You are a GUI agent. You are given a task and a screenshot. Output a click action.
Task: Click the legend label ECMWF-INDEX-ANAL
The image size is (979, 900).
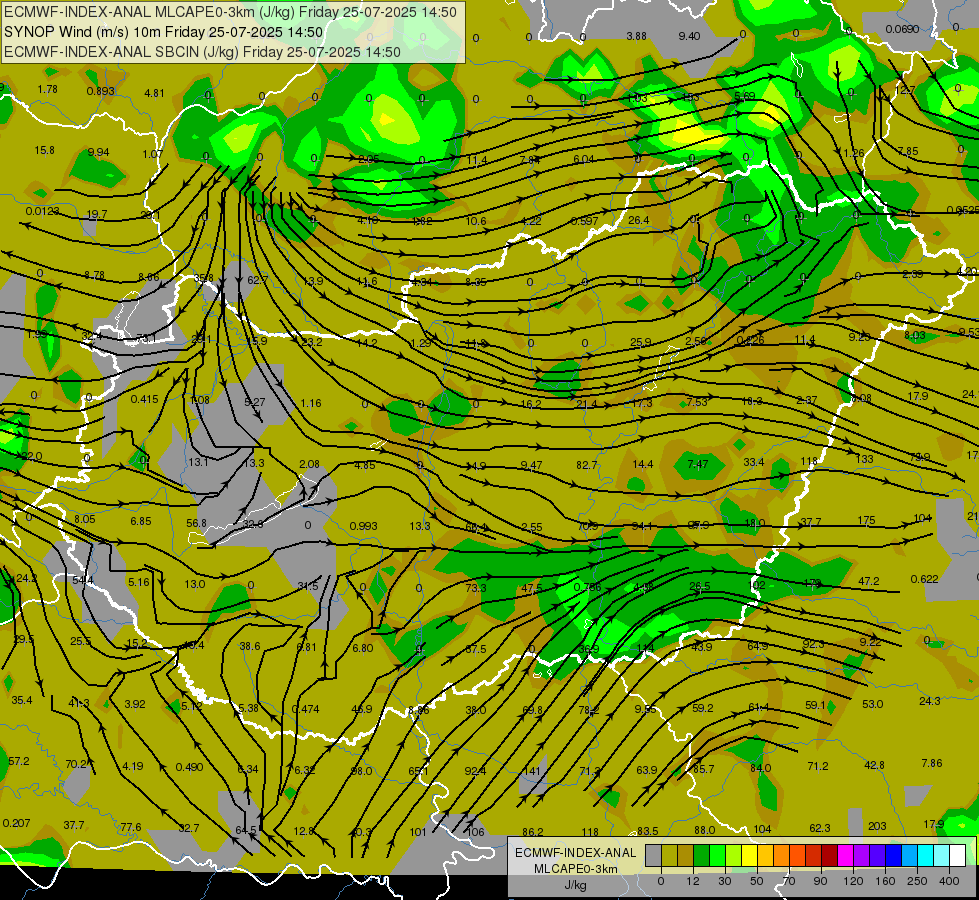pyautogui.click(x=575, y=853)
